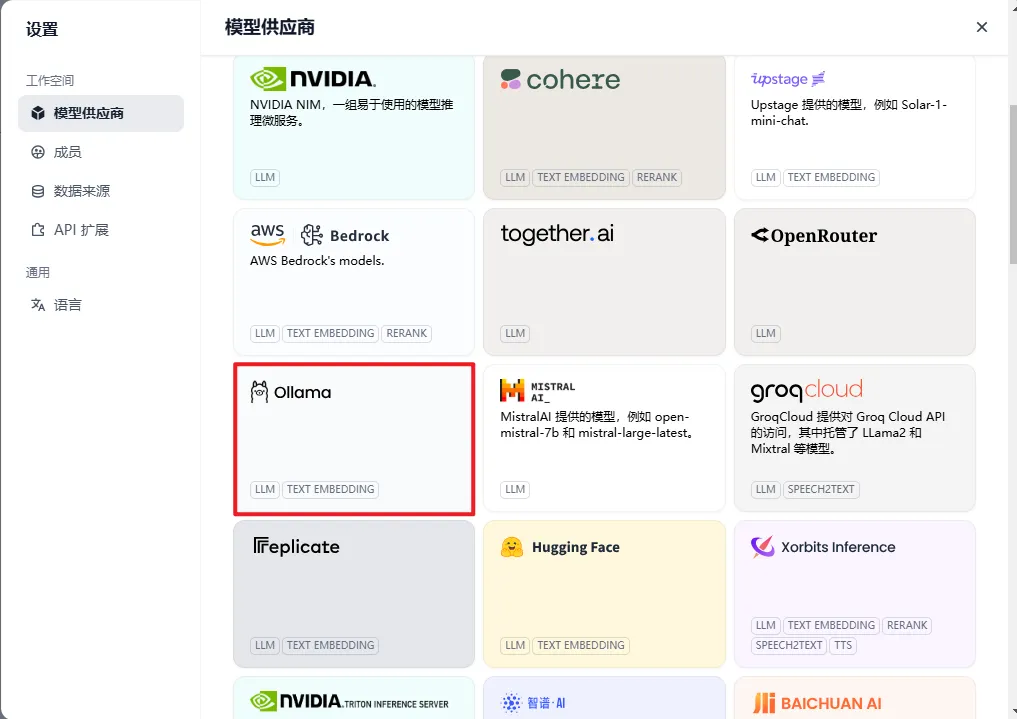1017x719 pixels.
Task: Click the Mistral AI logo icon
Action: 512,391
